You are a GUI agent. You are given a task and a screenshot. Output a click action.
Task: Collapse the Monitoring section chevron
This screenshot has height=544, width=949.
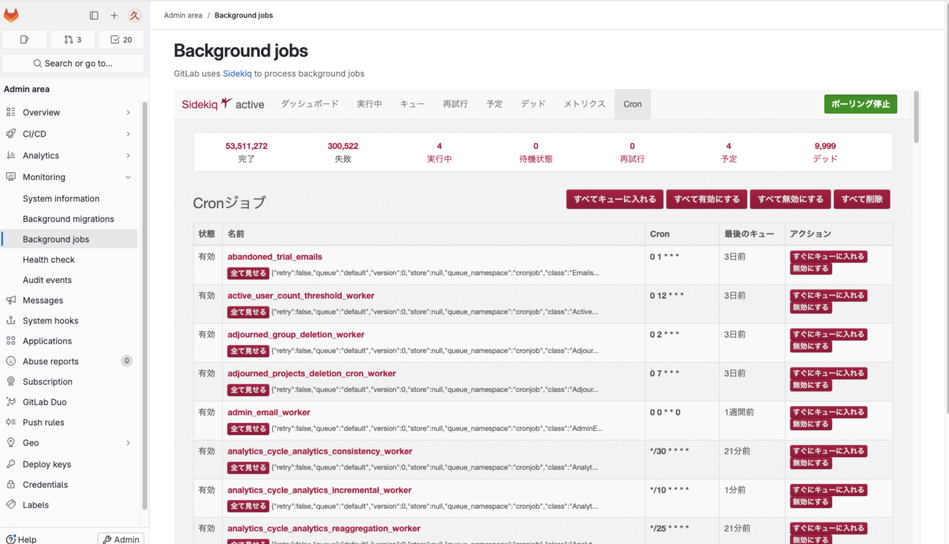pos(128,177)
